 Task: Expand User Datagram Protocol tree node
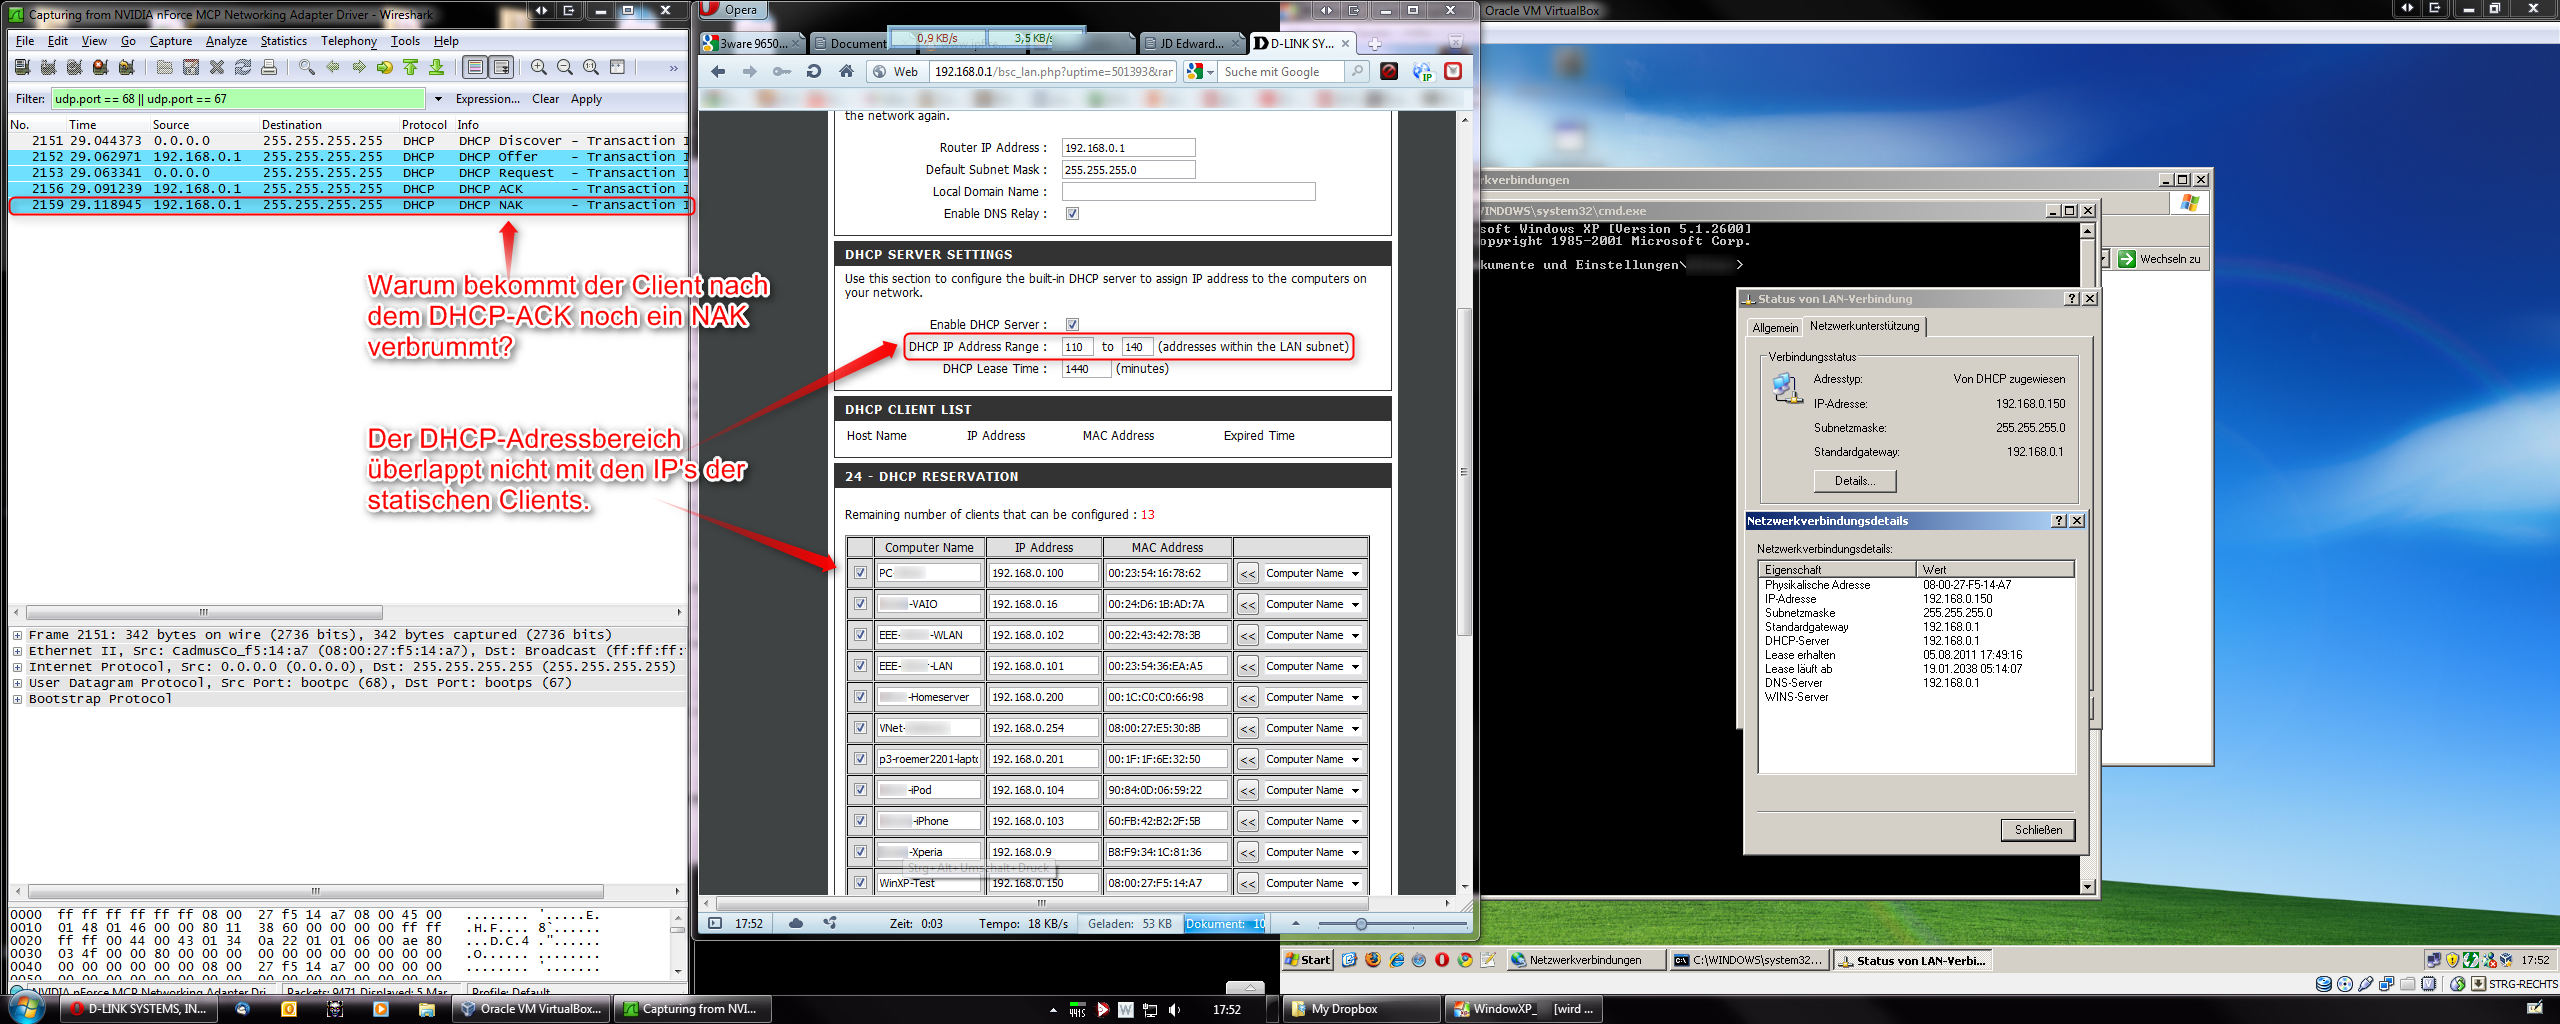click(17, 683)
